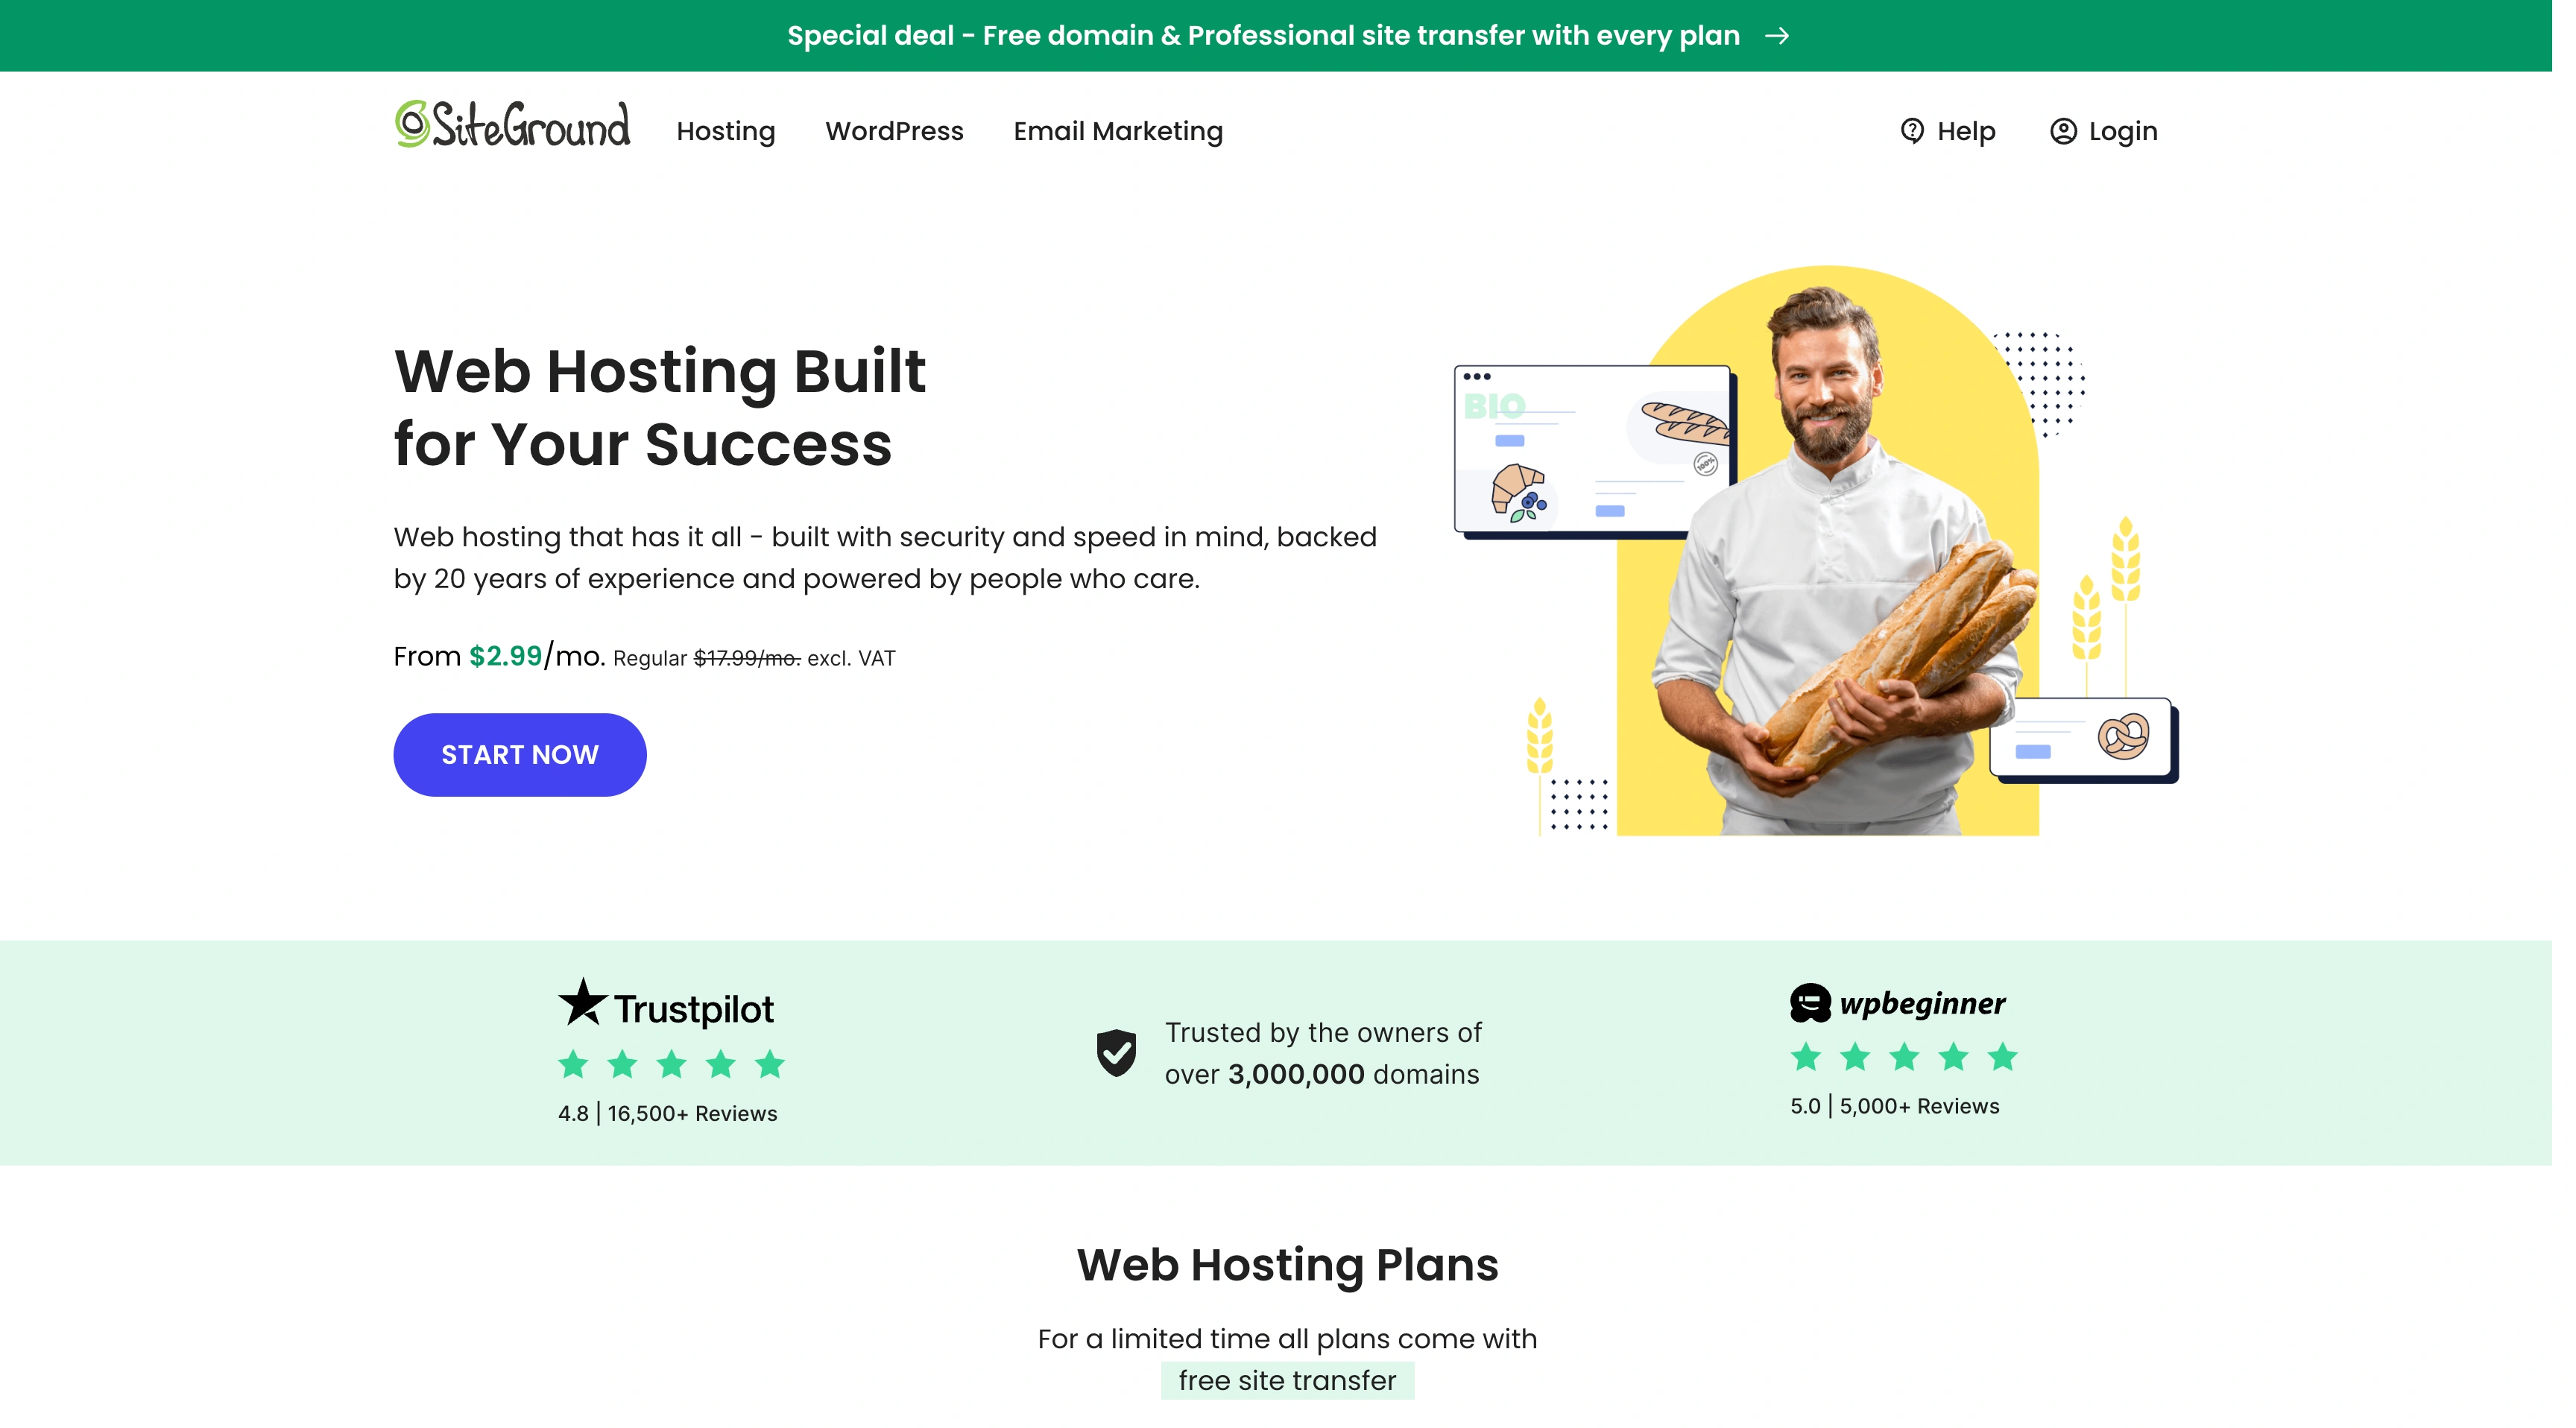Click the Login account icon
Viewport: 2576px width, 1428px height.
click(x=2065, y=130)
